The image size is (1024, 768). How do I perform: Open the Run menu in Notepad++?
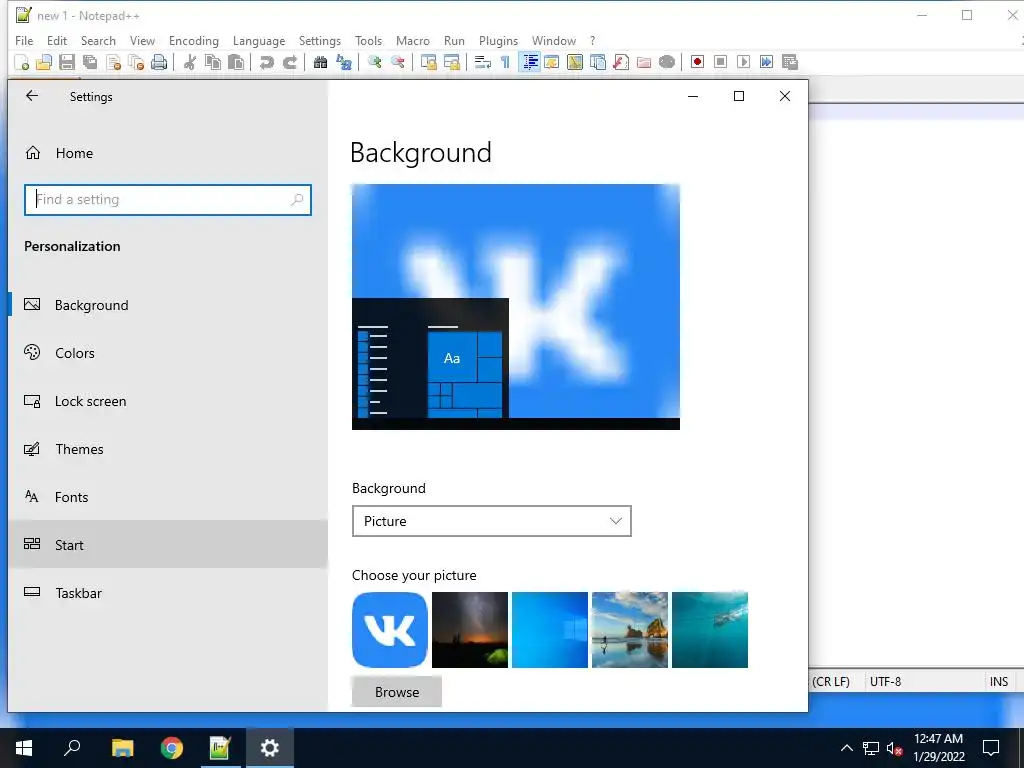(x=455, y=40)
